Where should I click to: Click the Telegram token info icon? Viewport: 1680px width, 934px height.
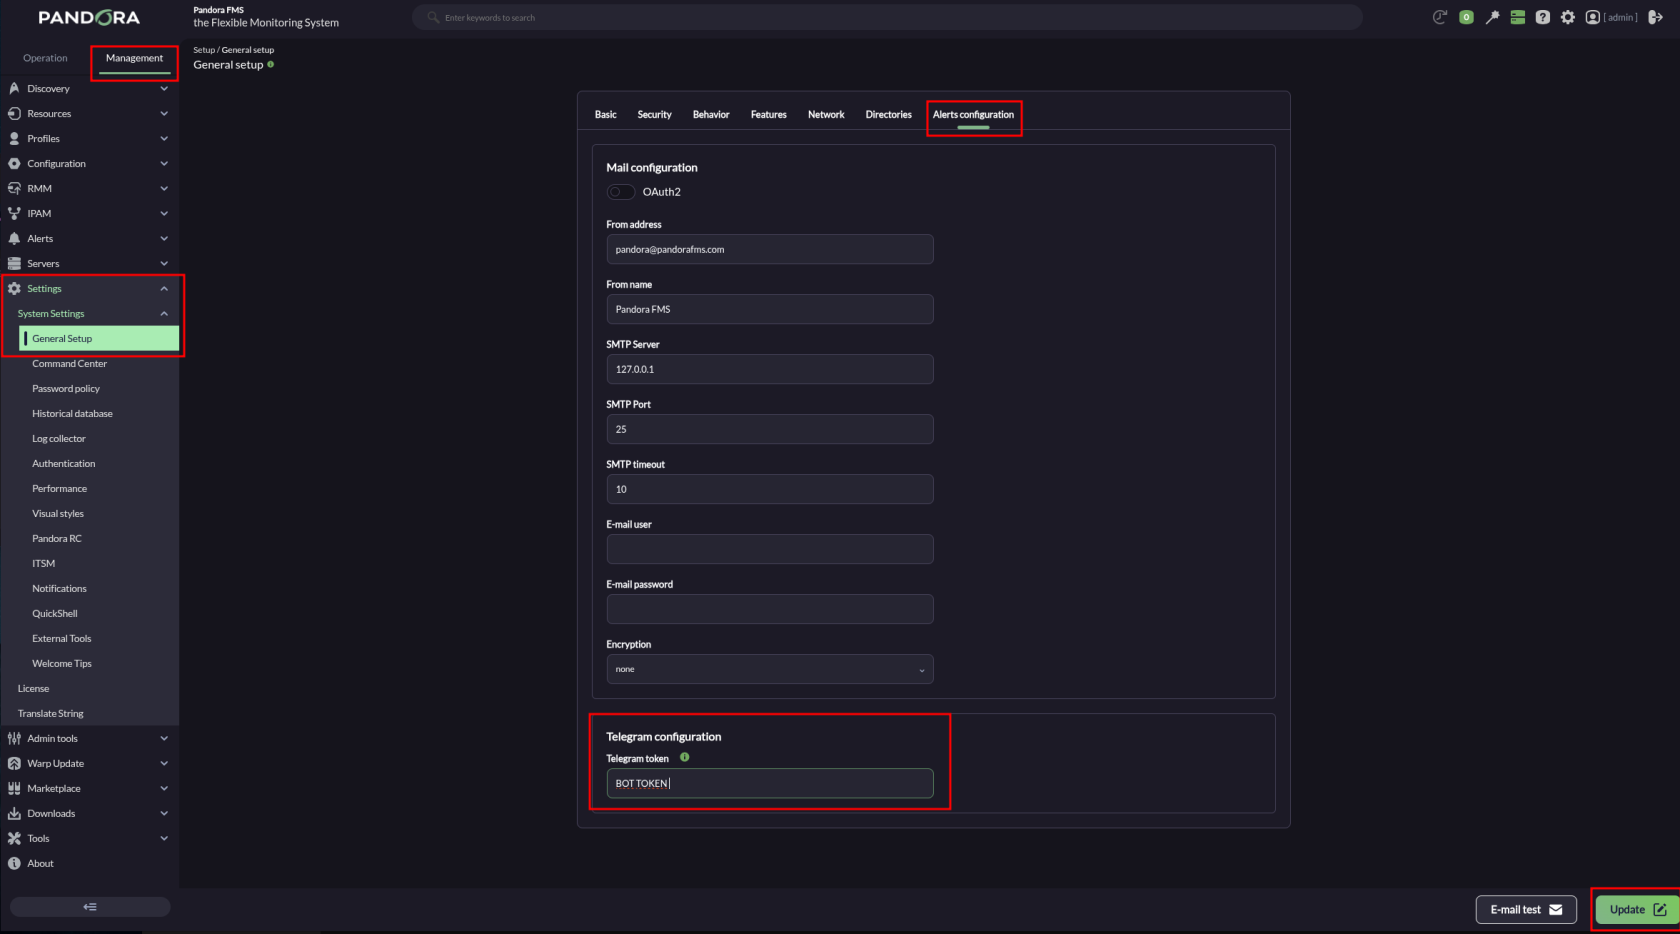685,758
